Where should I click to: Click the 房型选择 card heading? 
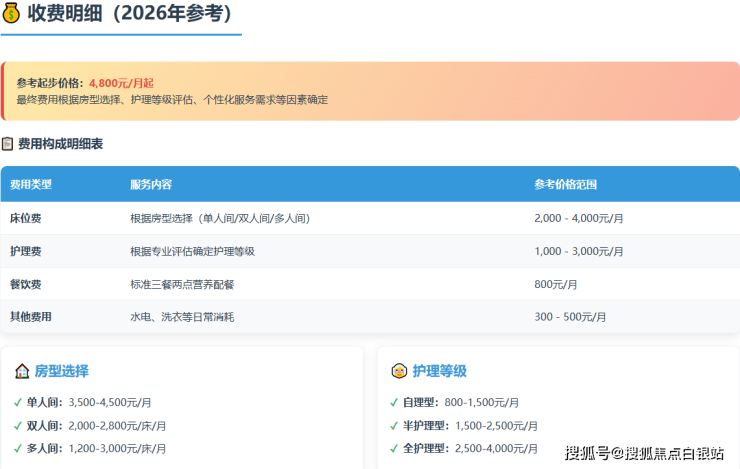[62, 371]
